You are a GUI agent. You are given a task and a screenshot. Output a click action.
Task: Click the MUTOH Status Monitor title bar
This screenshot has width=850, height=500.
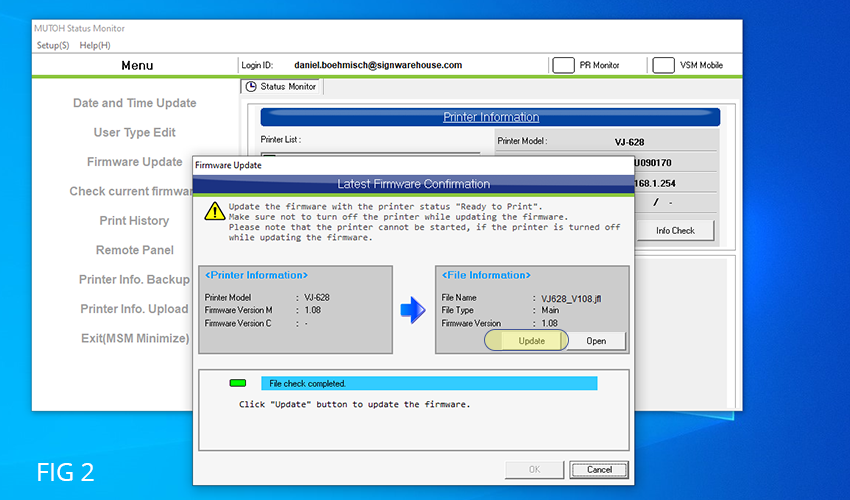tap(387, 28)
